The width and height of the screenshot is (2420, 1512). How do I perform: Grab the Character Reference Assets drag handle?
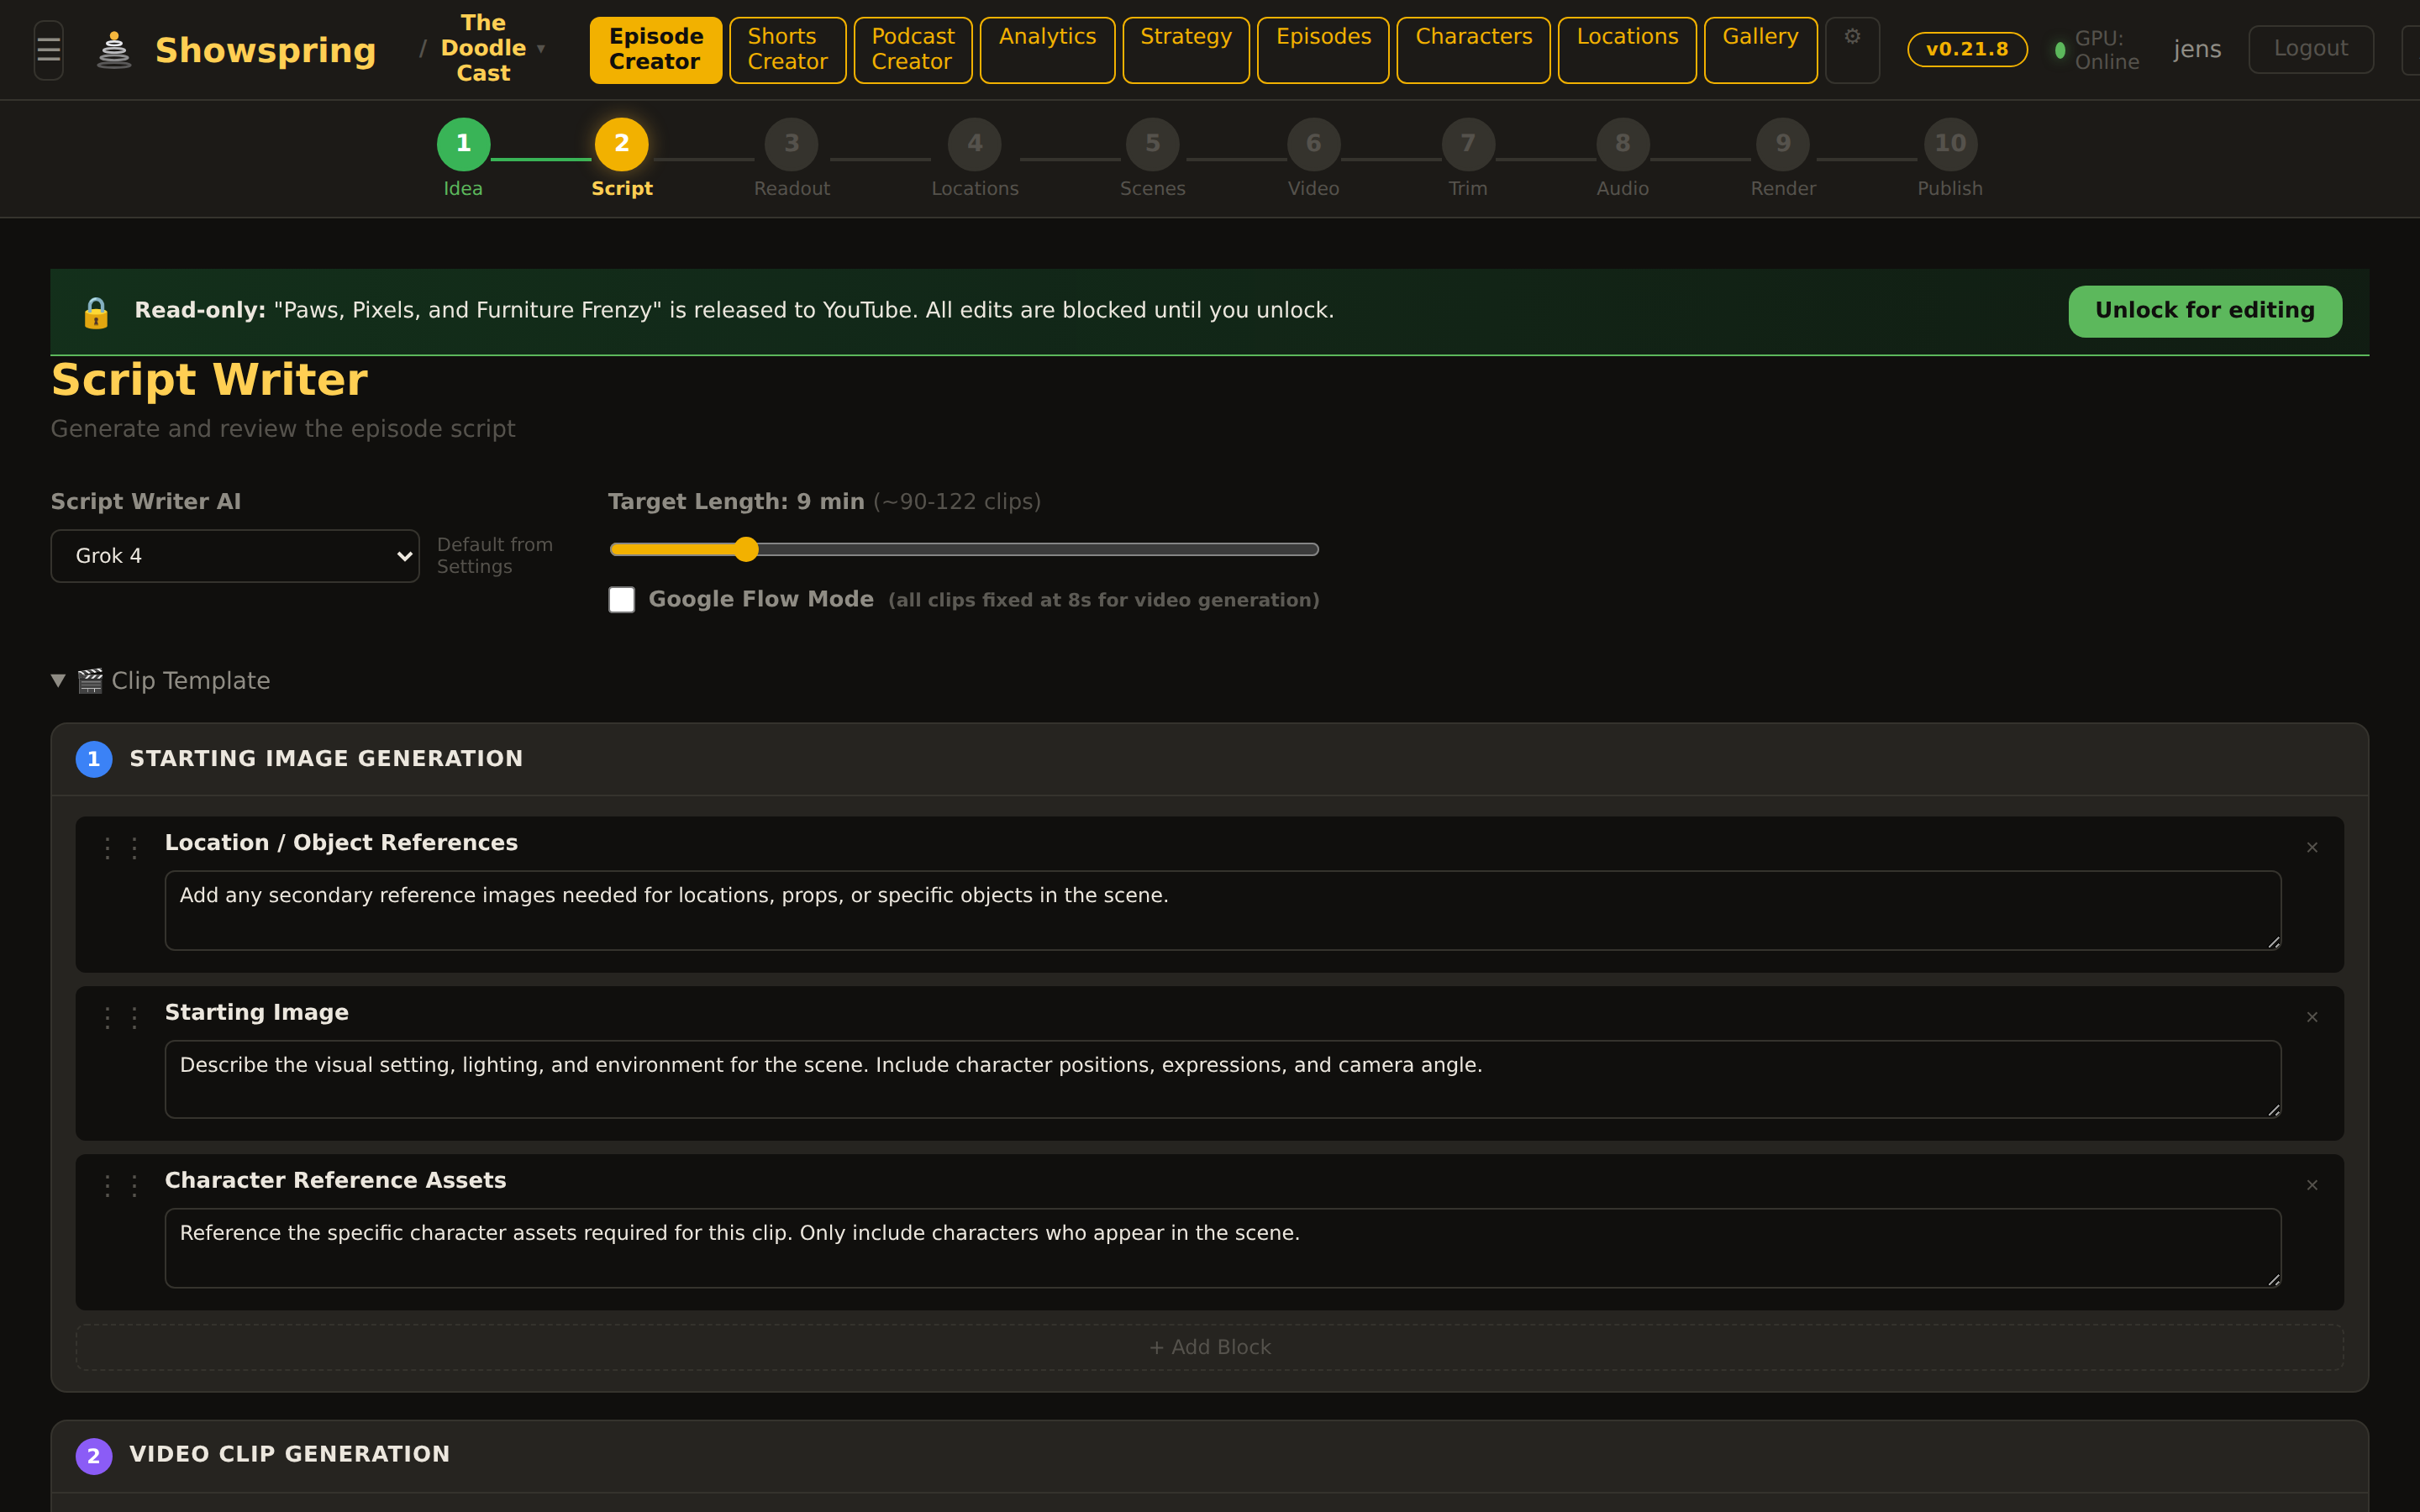point(121,1186)
